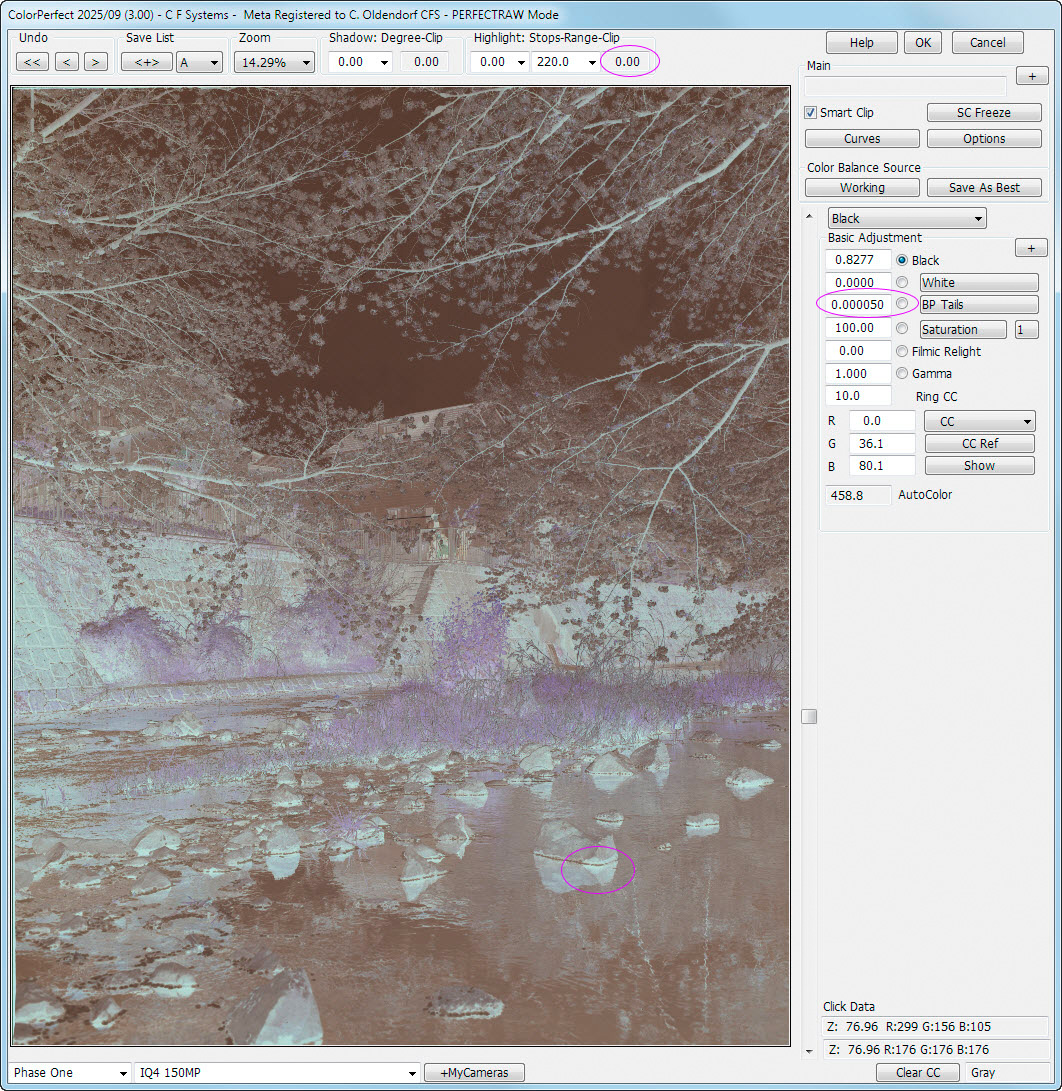Viewport: 1062px width, 1091px height.
Task: Toggle the Smart Clip checkbox
Action: [811, 113]
